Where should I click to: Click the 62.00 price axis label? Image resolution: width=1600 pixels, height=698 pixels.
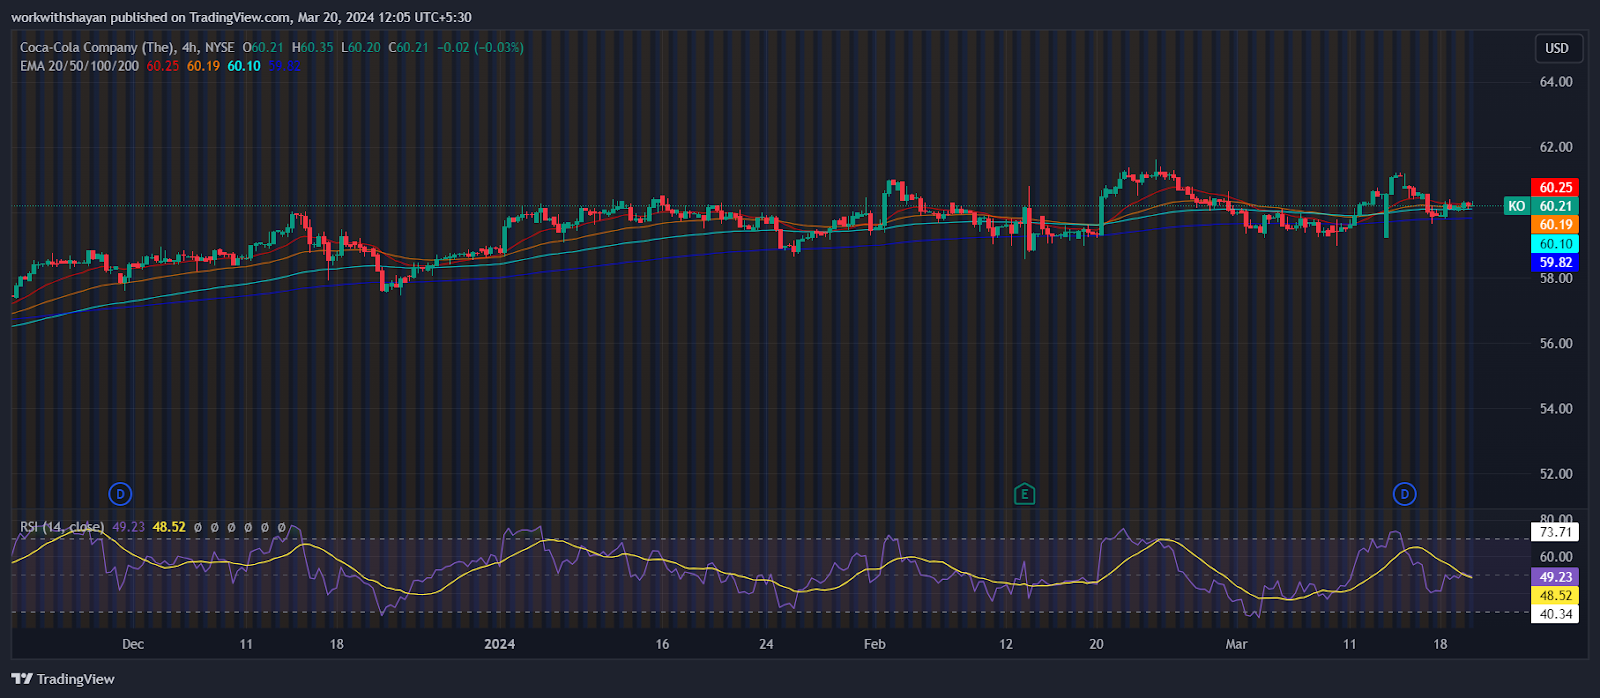(x=1556, y=147)
